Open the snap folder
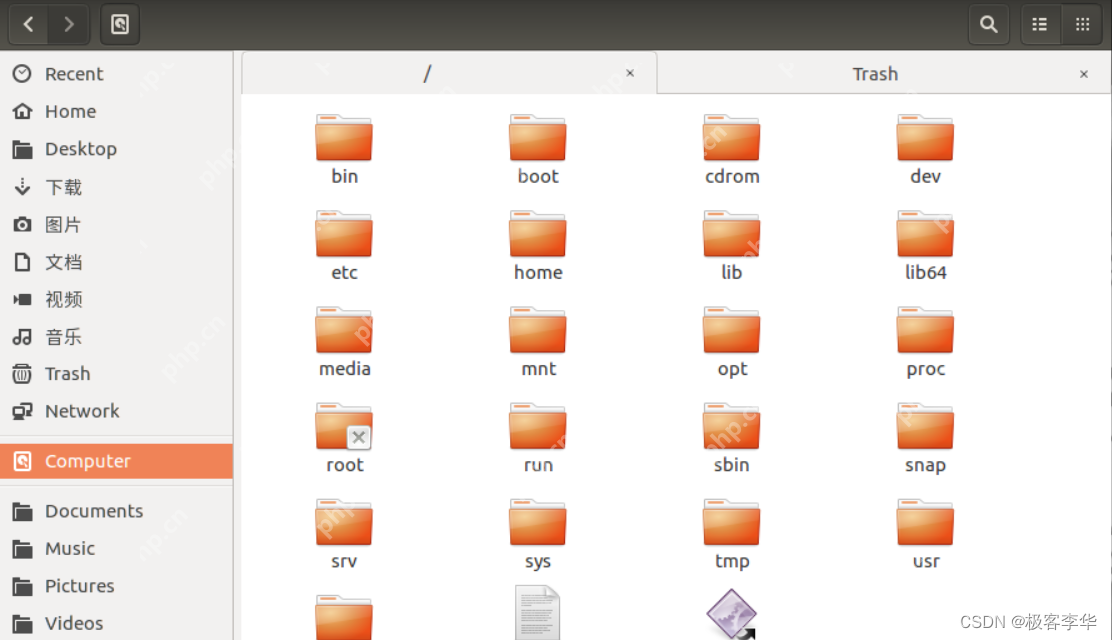Viewport: 1112px width, 640px height. [925, 428]
